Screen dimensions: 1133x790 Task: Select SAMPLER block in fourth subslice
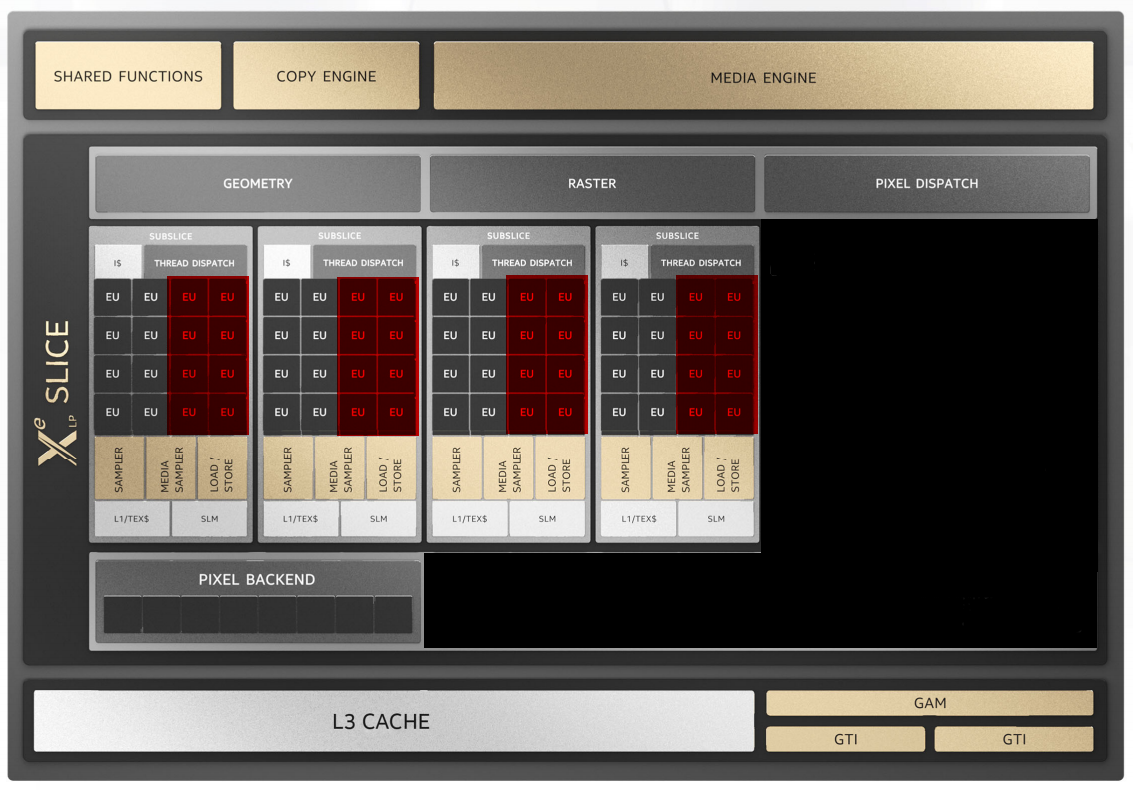[x=626, y=468]
